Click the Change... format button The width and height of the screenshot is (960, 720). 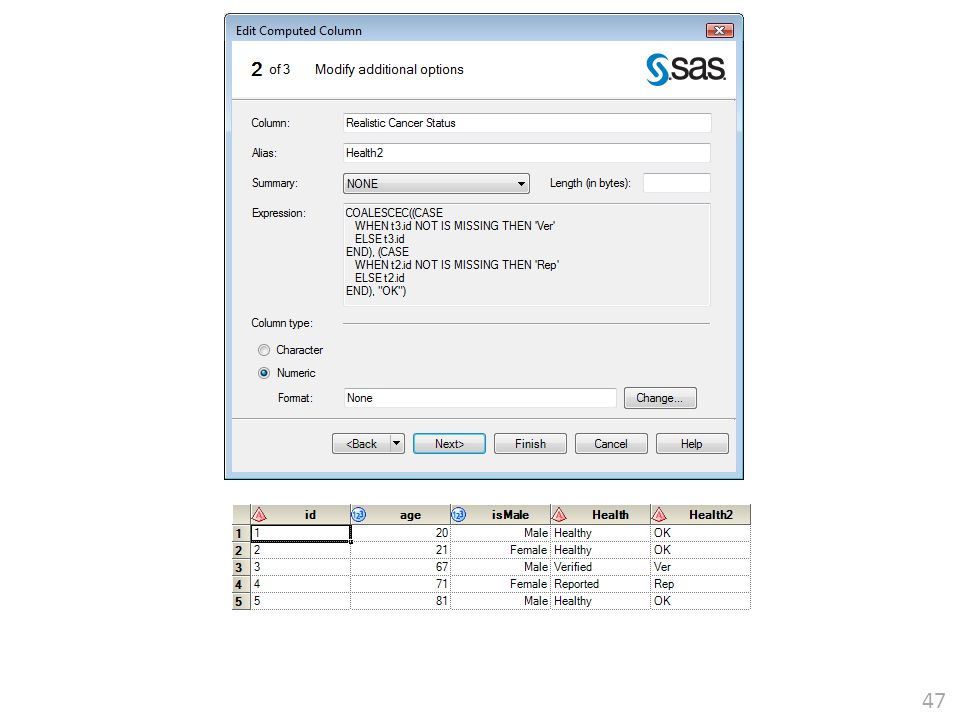(x=660, y=398)
